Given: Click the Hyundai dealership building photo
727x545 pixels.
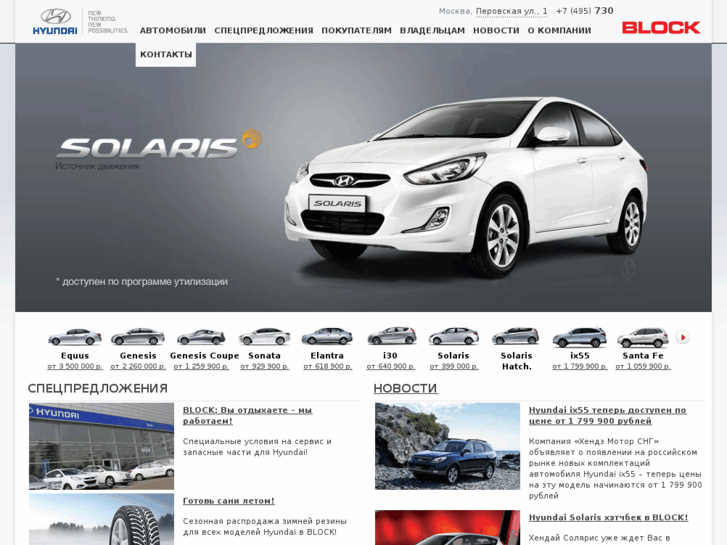Looking at the screenshot, I should [102, 446].
